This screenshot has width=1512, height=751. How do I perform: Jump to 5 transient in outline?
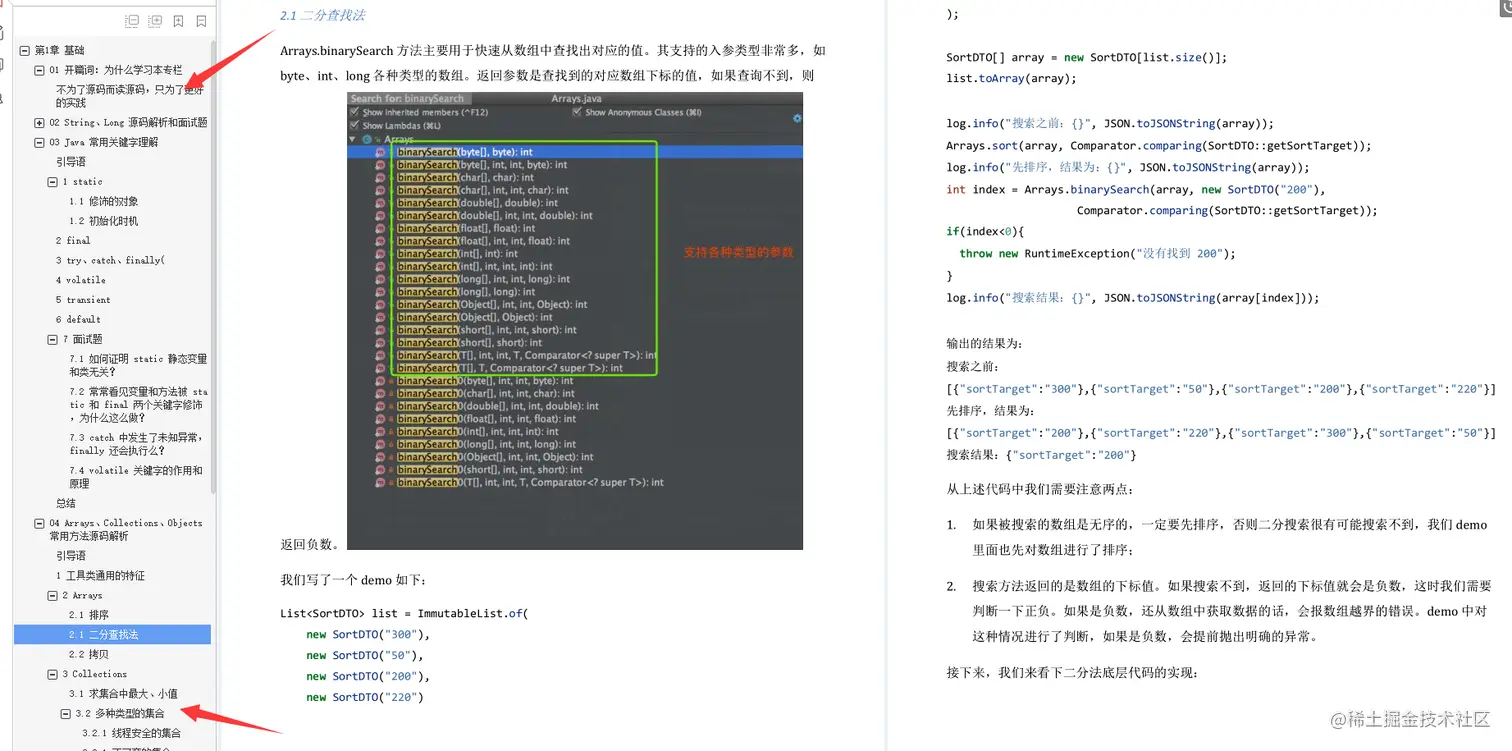coord(83,300)
